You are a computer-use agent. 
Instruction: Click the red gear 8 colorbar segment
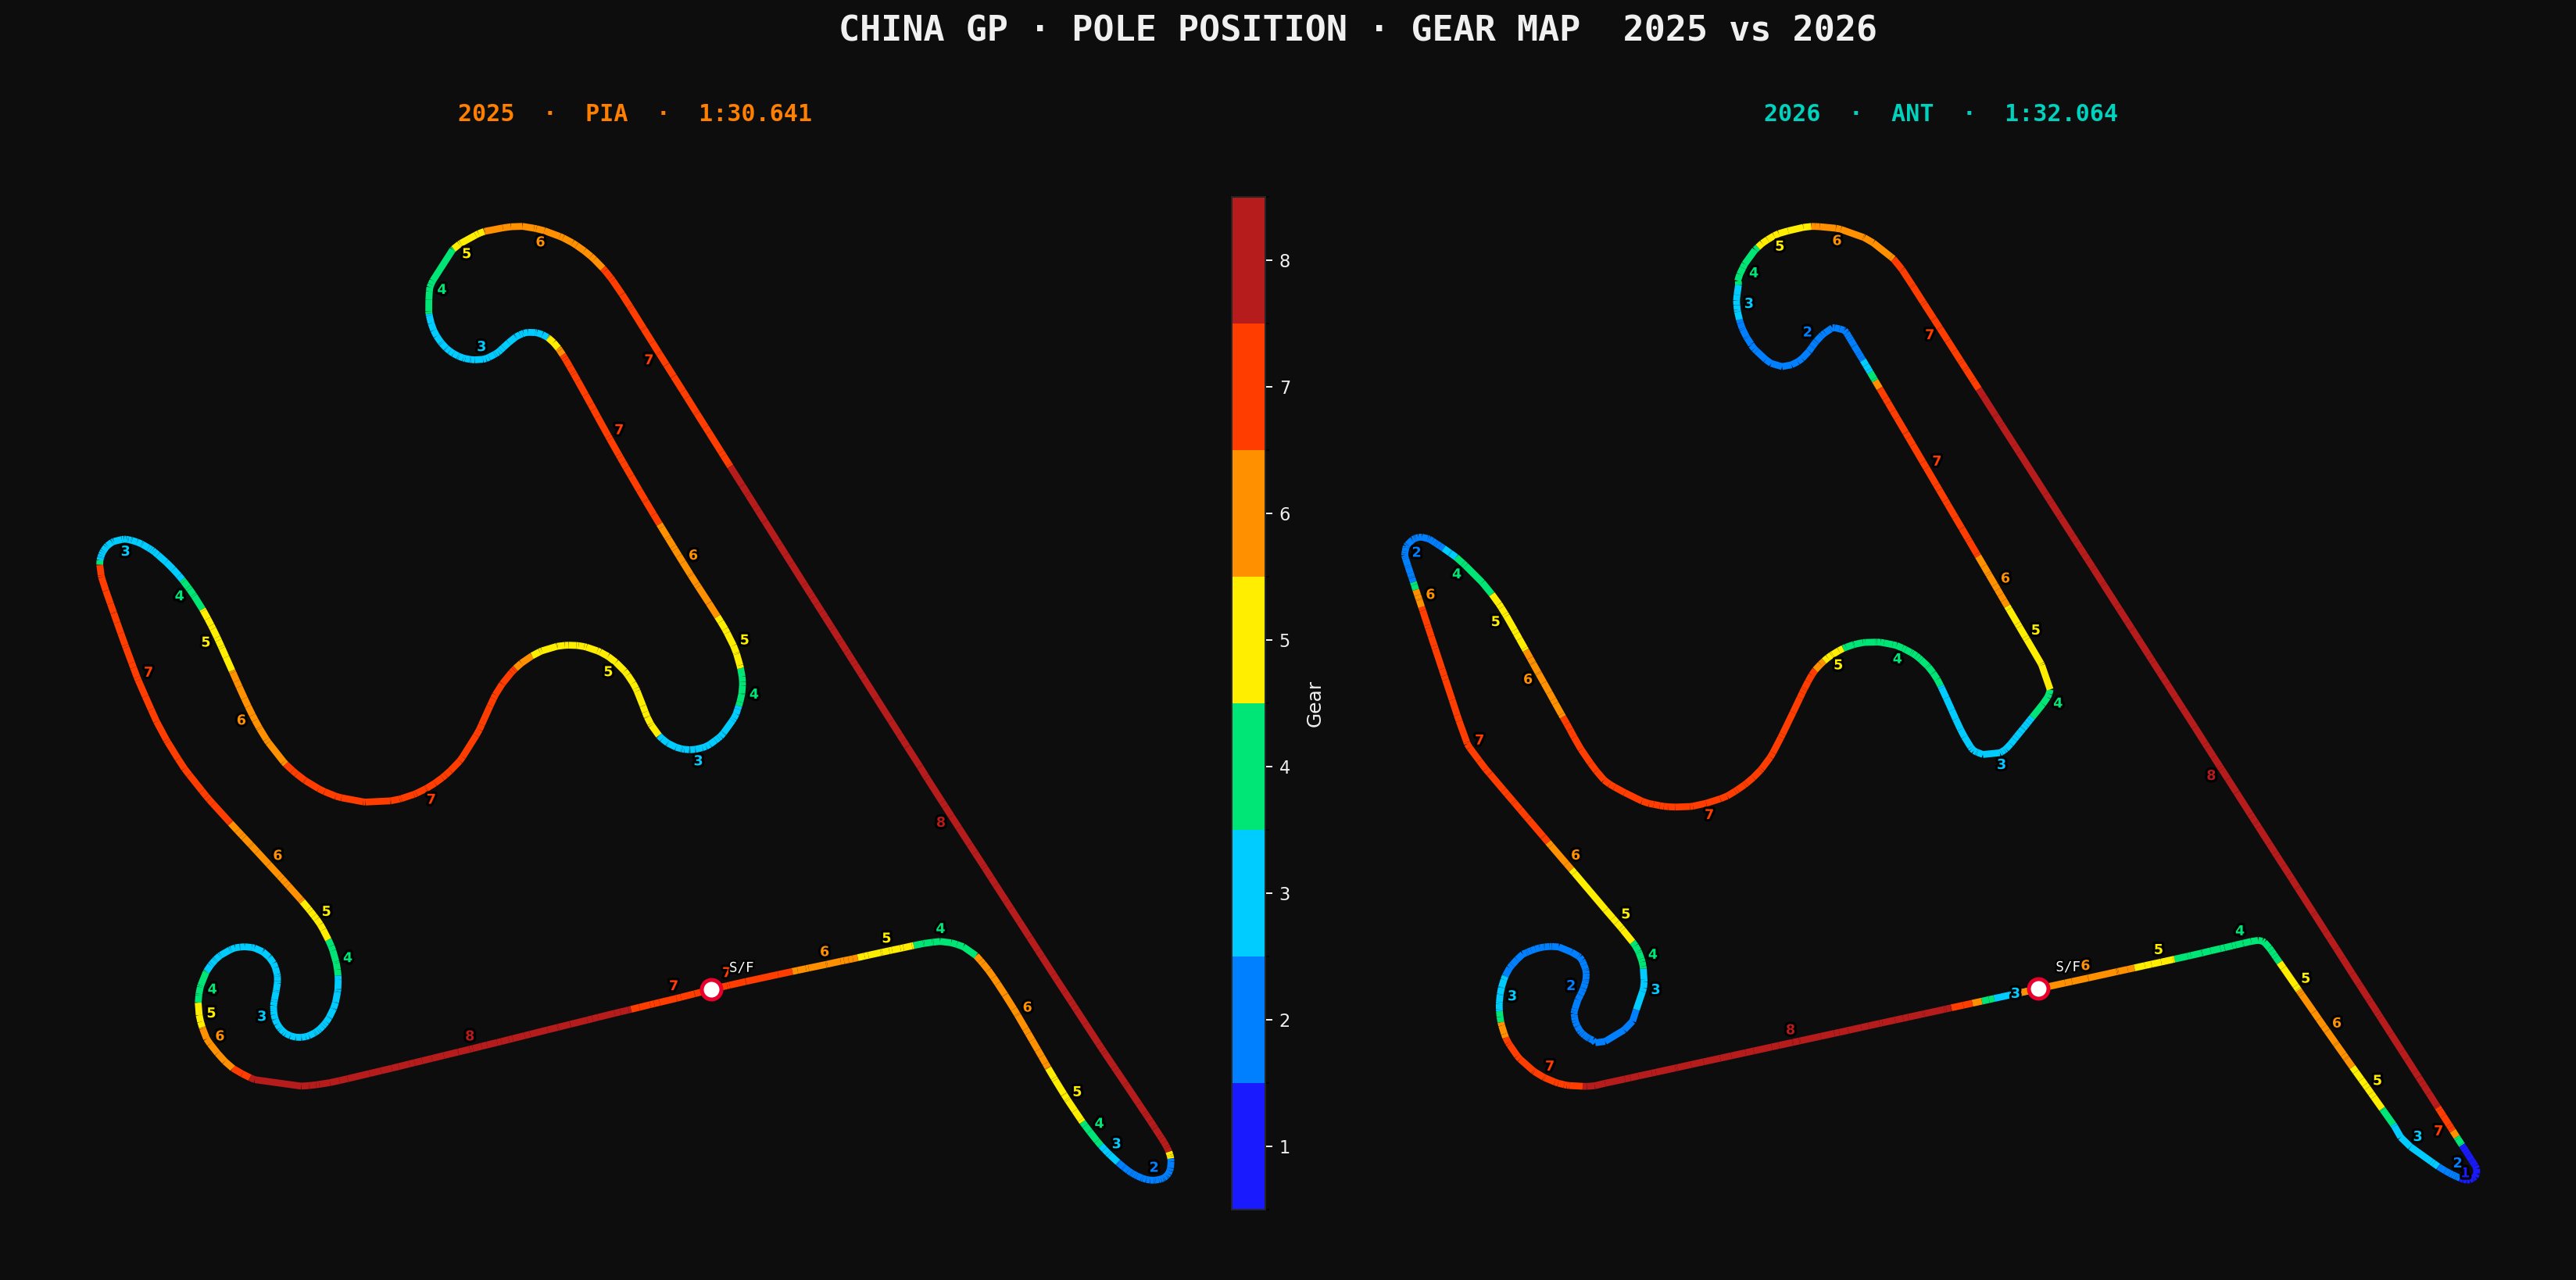tap(1247, 260)
